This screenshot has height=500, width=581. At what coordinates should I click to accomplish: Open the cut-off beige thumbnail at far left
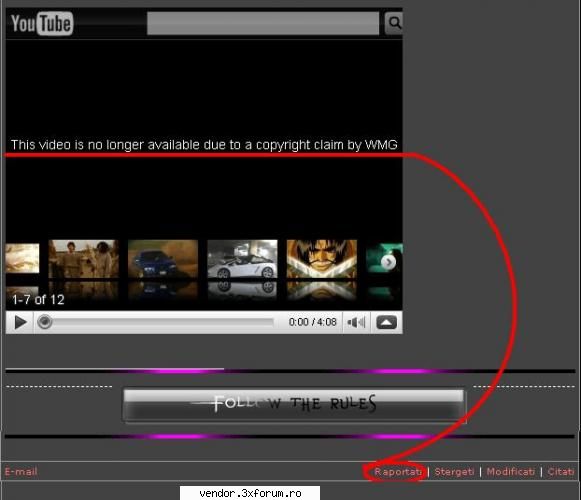click(22, 258)
